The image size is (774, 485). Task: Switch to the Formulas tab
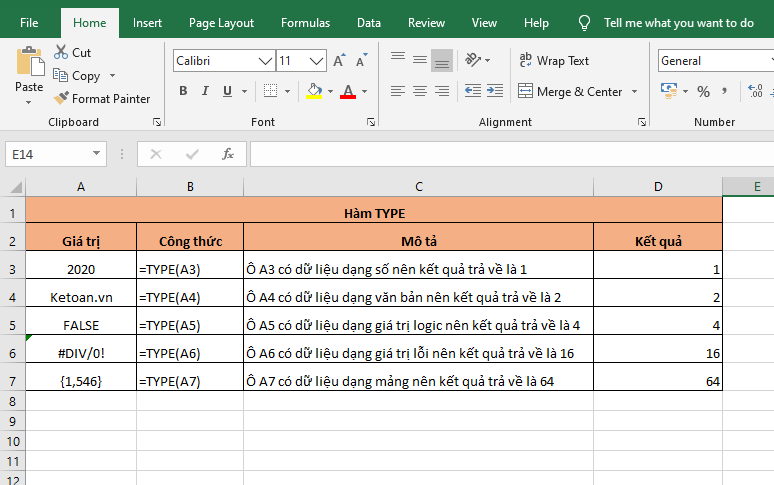(305, 23)
